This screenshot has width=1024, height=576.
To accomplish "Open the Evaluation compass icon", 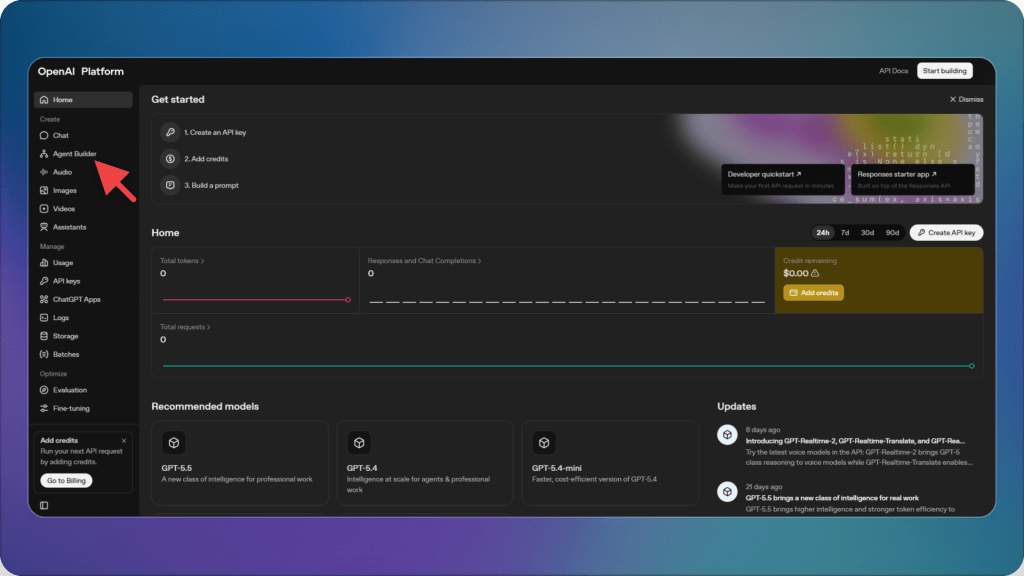I will click(x=44, y=390).
